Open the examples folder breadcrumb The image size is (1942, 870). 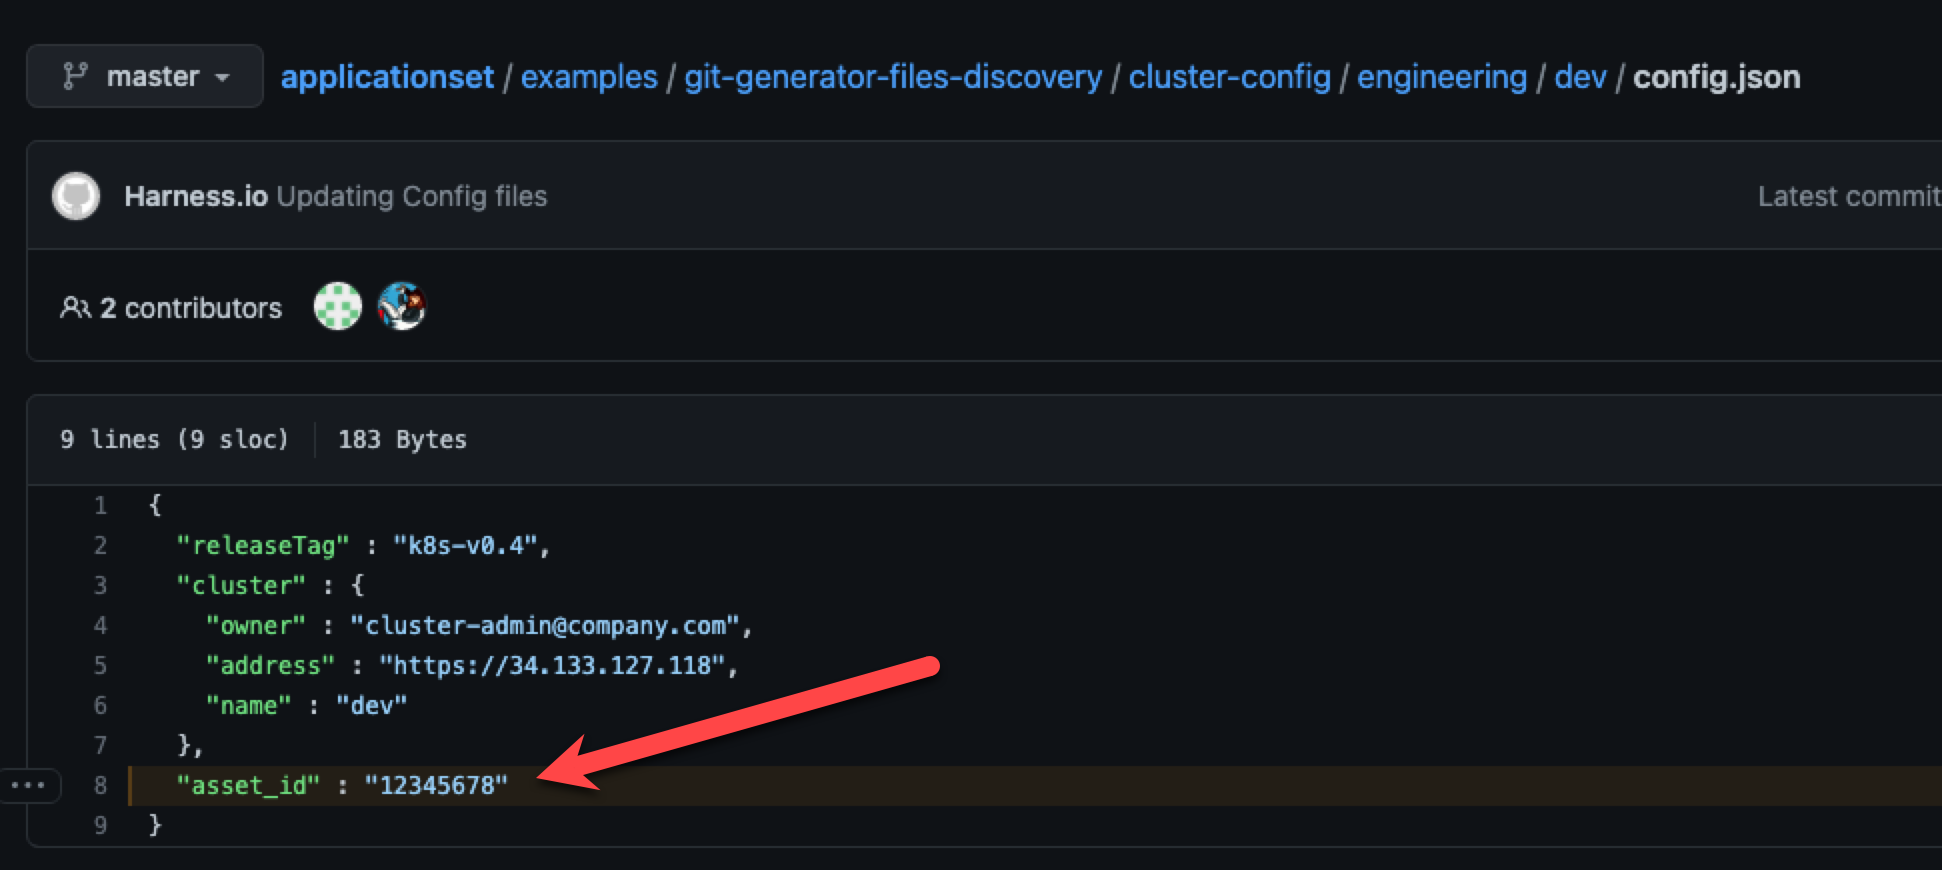pyautogui.click(x=589, y=77)
